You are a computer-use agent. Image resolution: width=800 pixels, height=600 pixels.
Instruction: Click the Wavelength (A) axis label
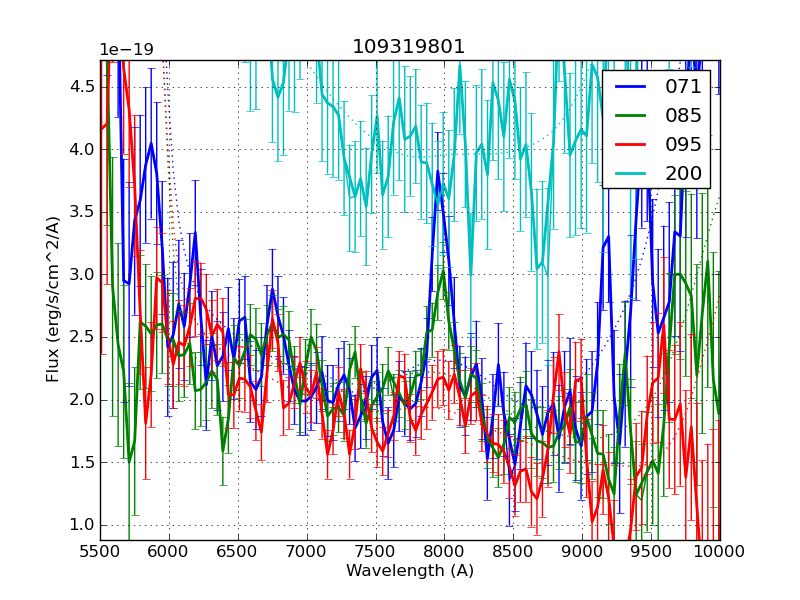coord(410,571)
